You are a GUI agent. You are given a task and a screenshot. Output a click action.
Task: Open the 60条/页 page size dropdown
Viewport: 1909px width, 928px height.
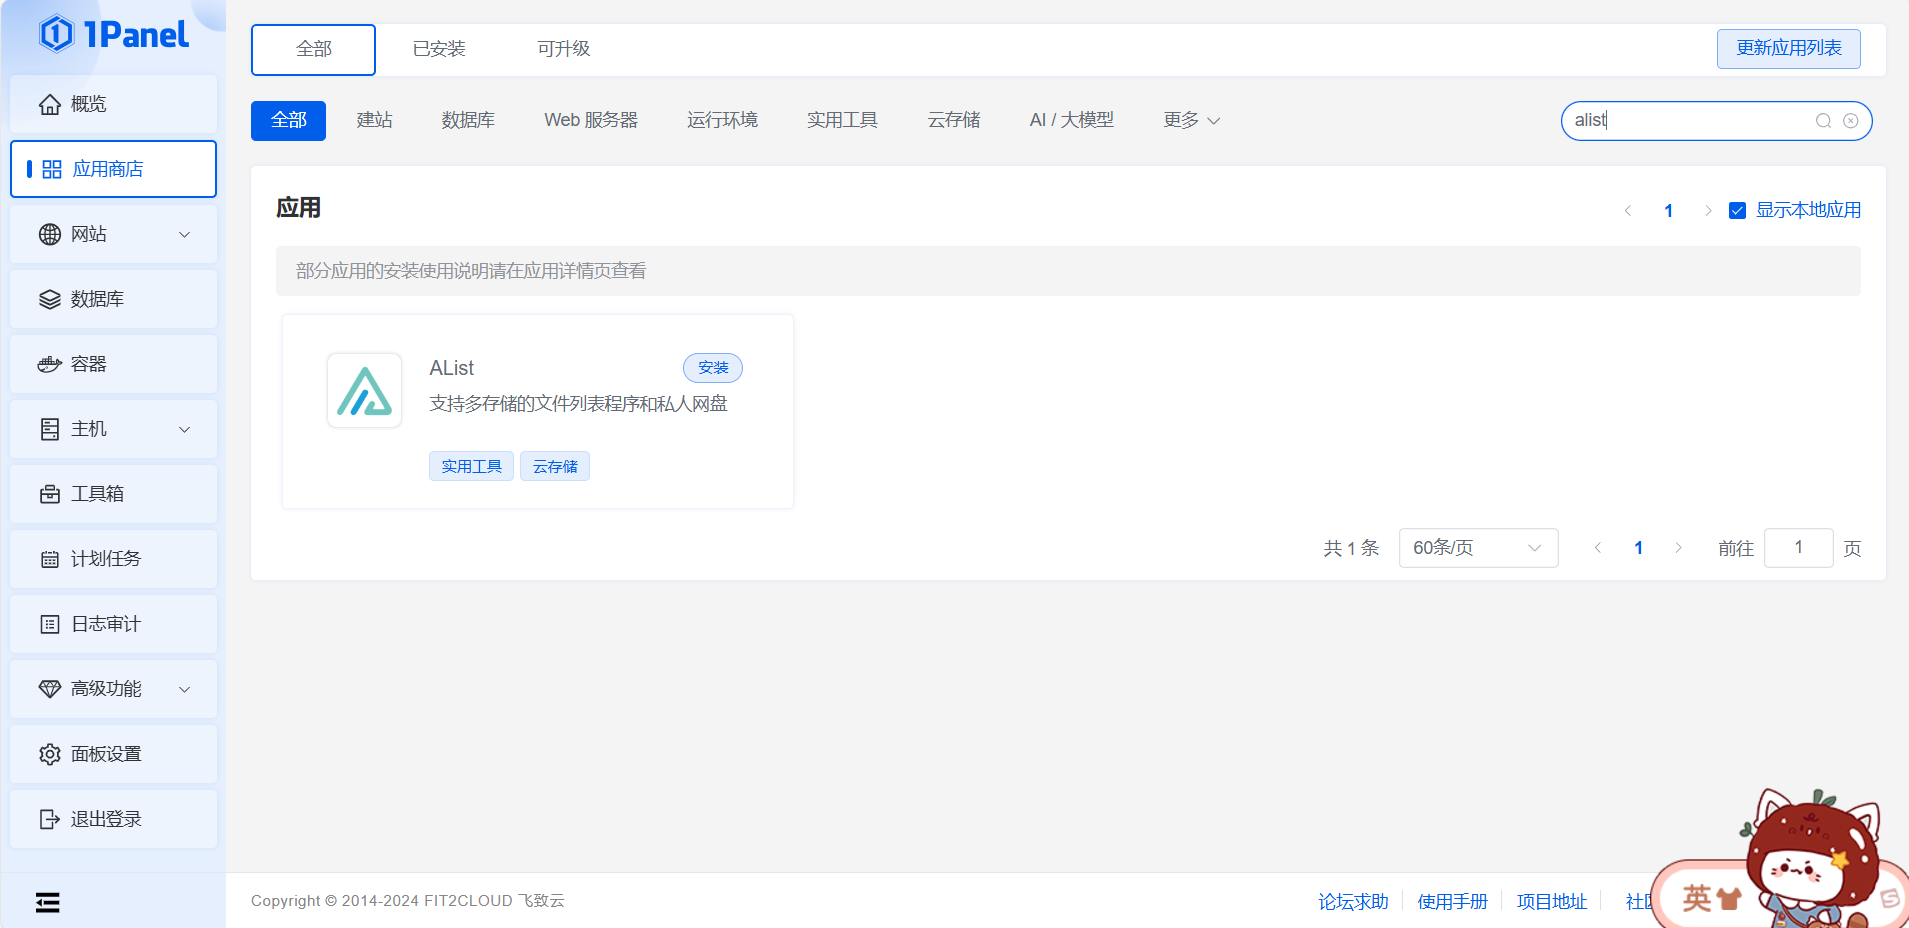click(1478, 548)
